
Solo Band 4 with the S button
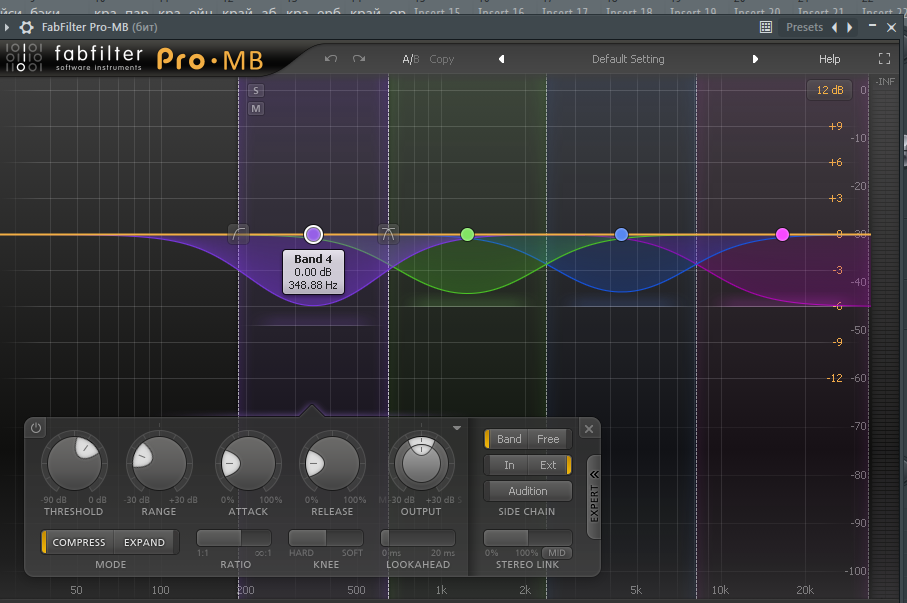pos(256,91)
